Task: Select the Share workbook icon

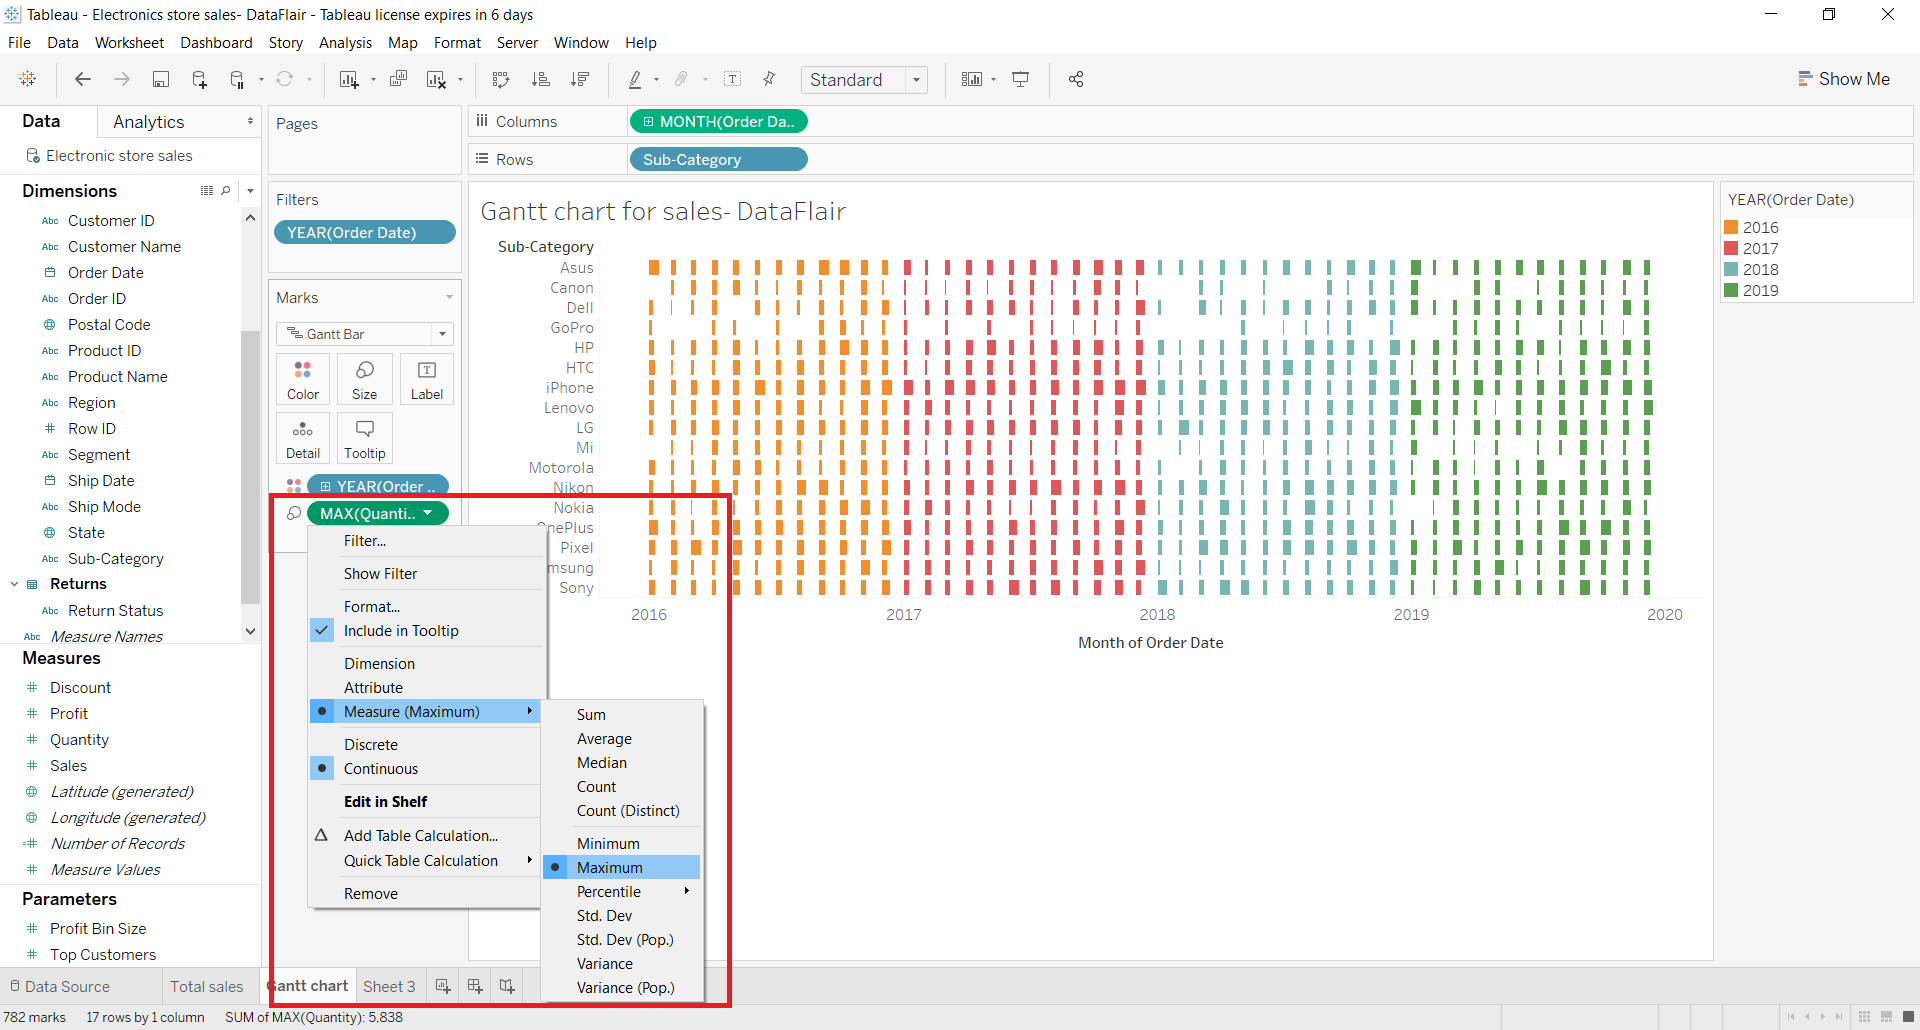Action: click(1076, 79)
